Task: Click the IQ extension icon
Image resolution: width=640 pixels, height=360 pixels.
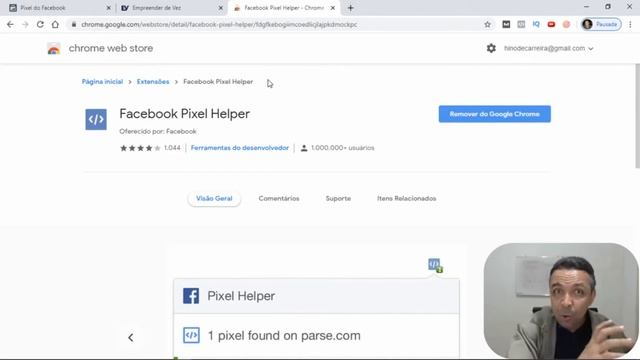Action: coord(536,24)
